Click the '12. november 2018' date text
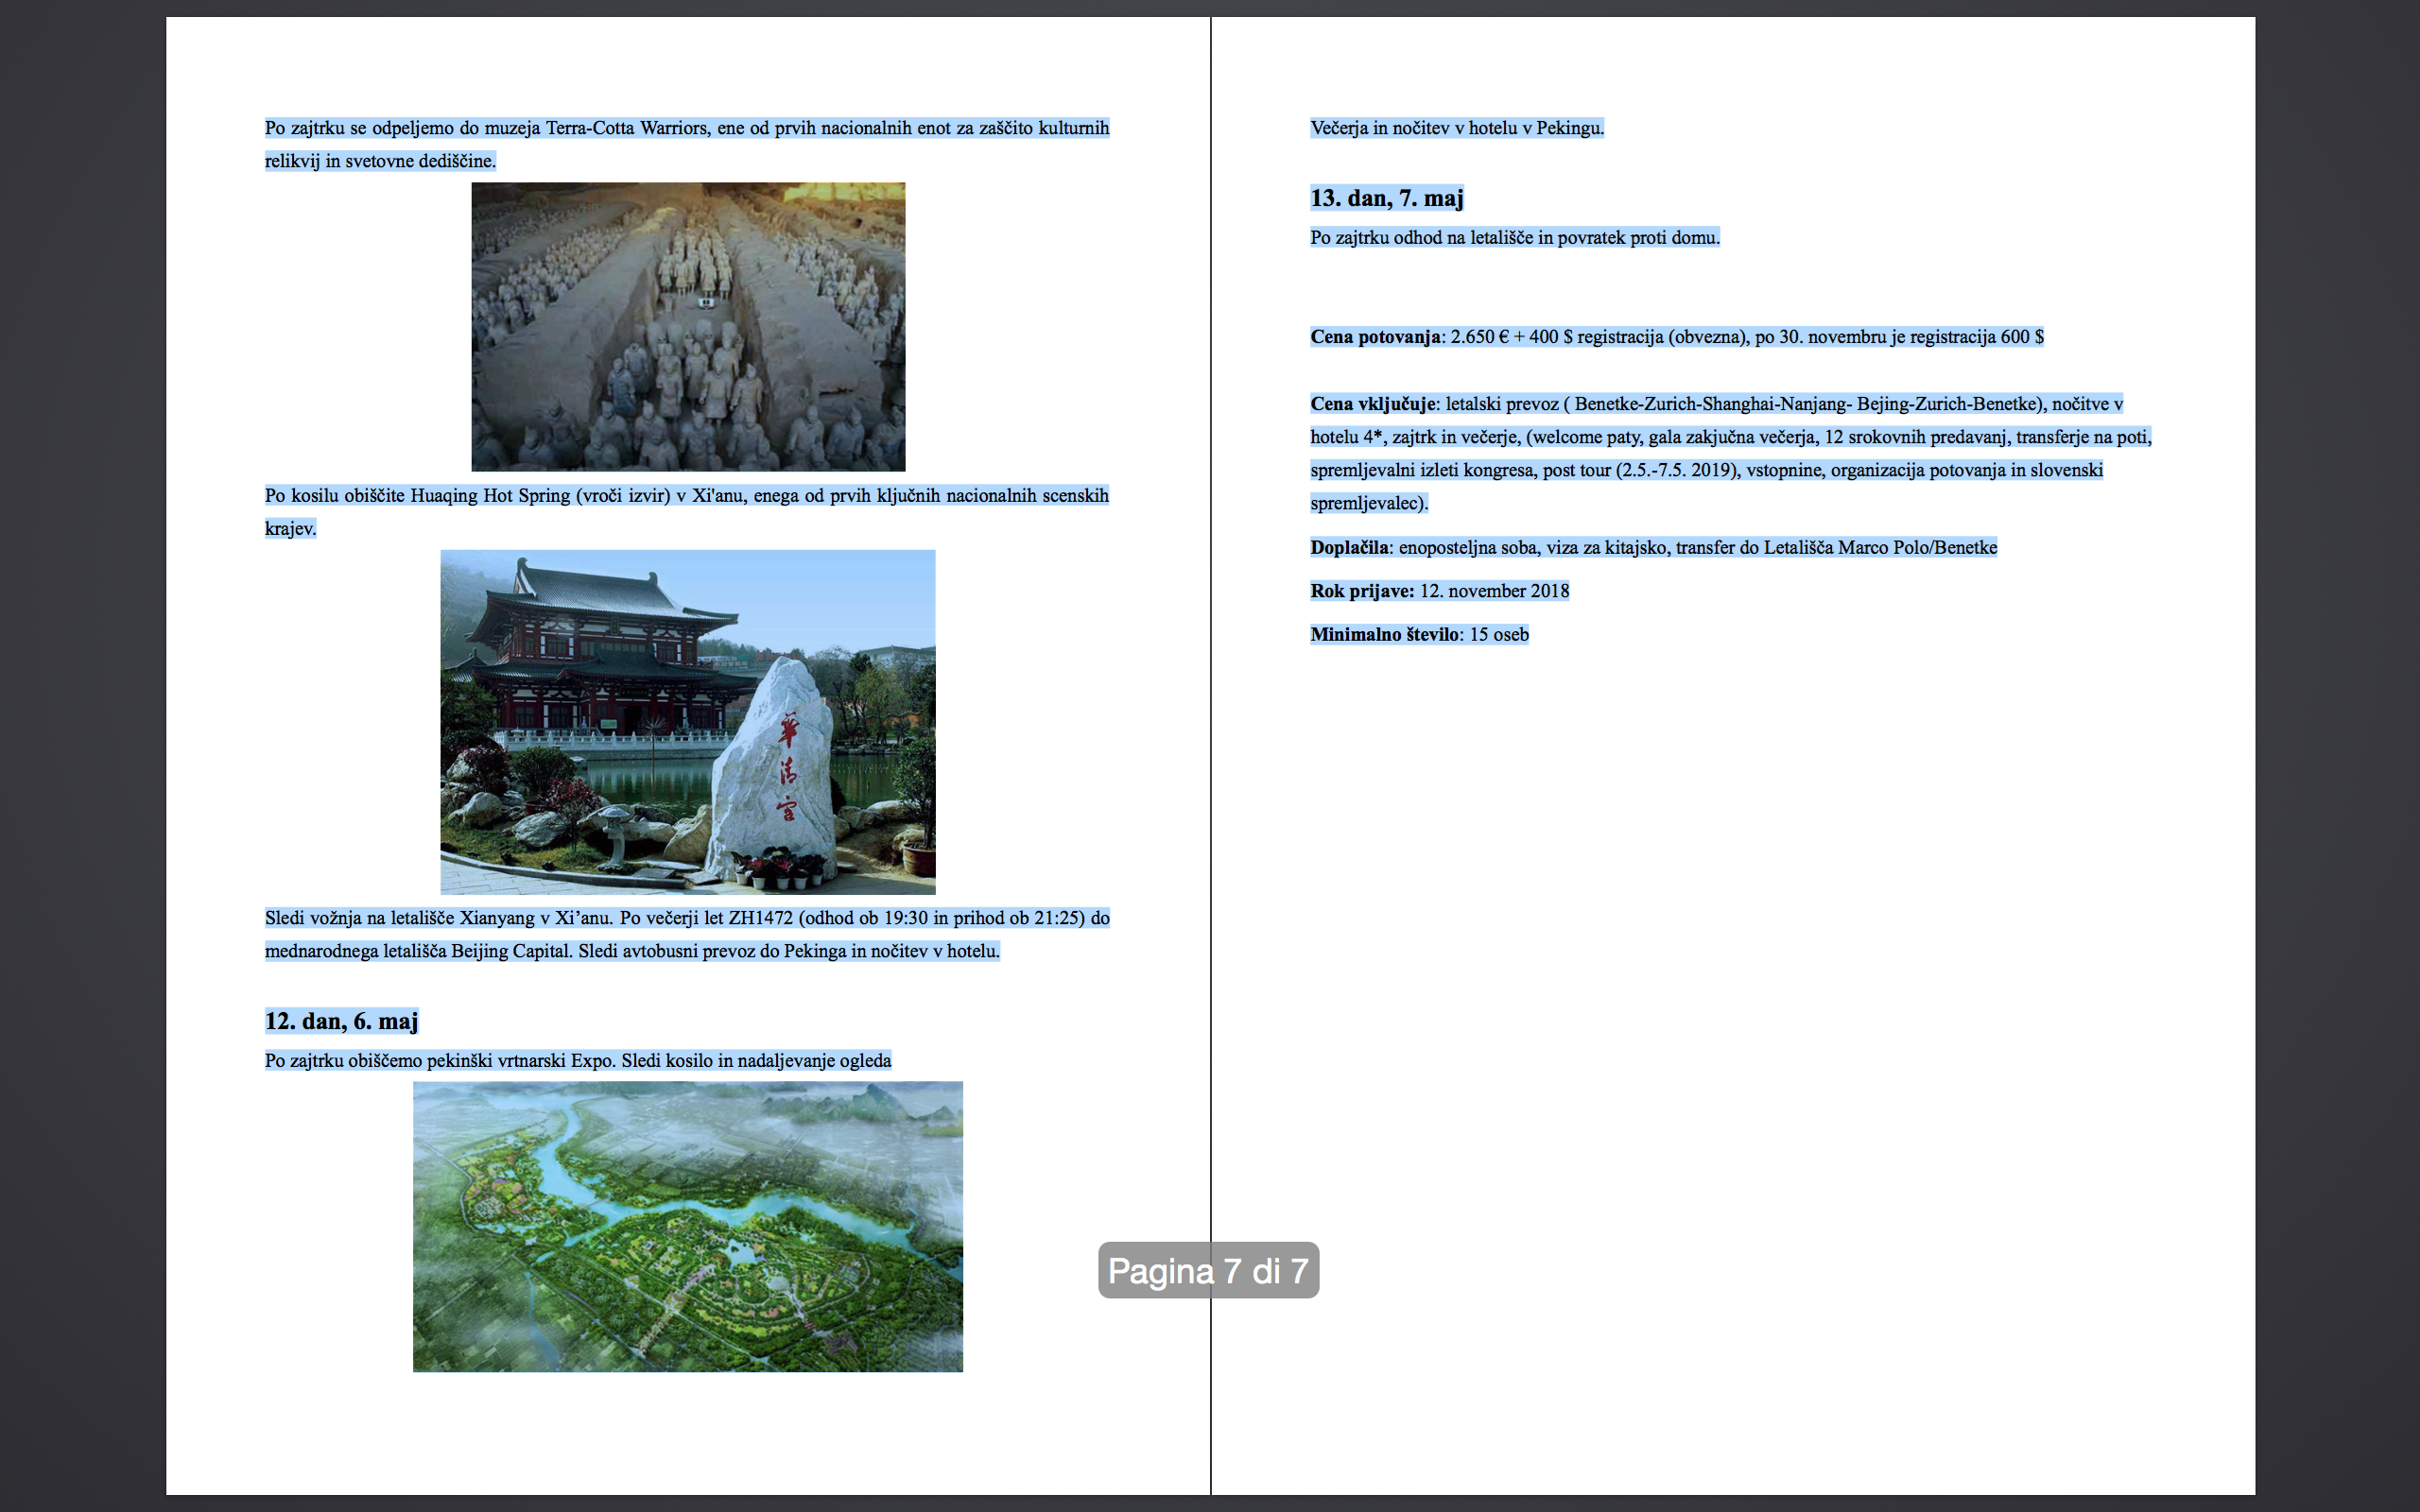 pyautogui.click(x=1494, y=591)
